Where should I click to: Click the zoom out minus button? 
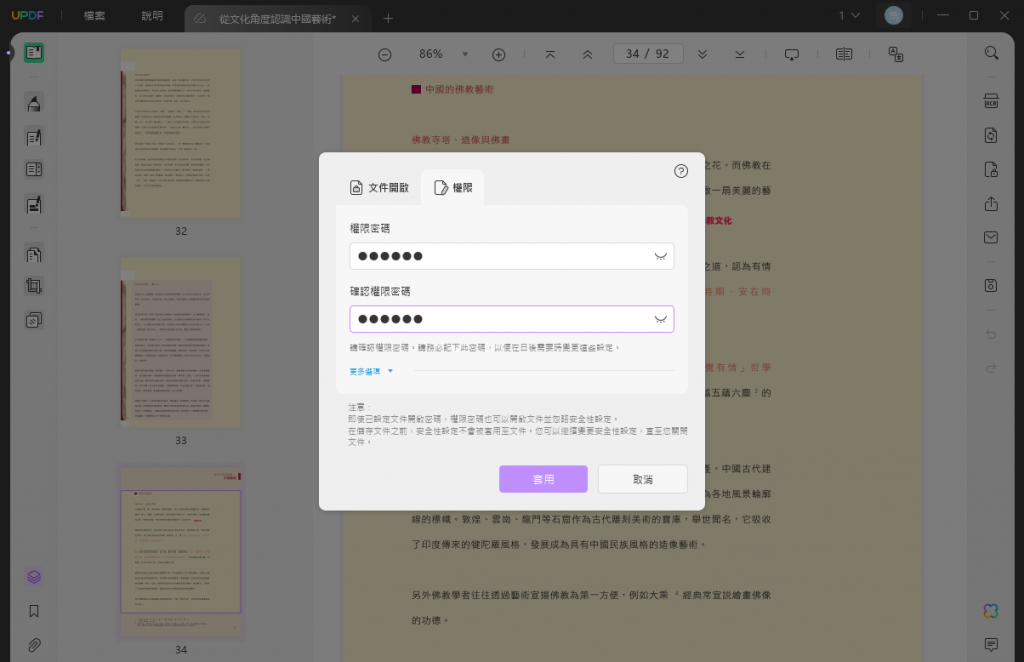point(385,55)
